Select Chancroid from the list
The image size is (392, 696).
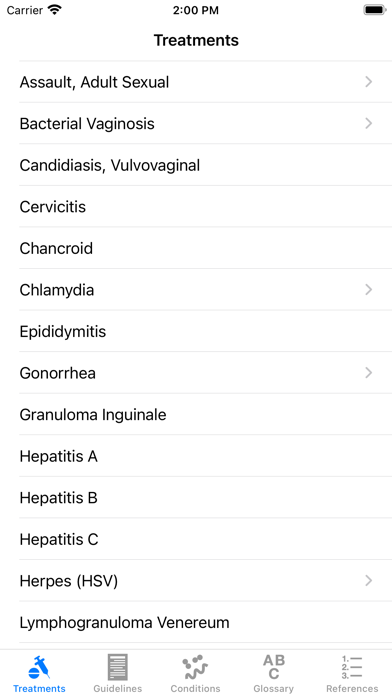tap(206, 248)
